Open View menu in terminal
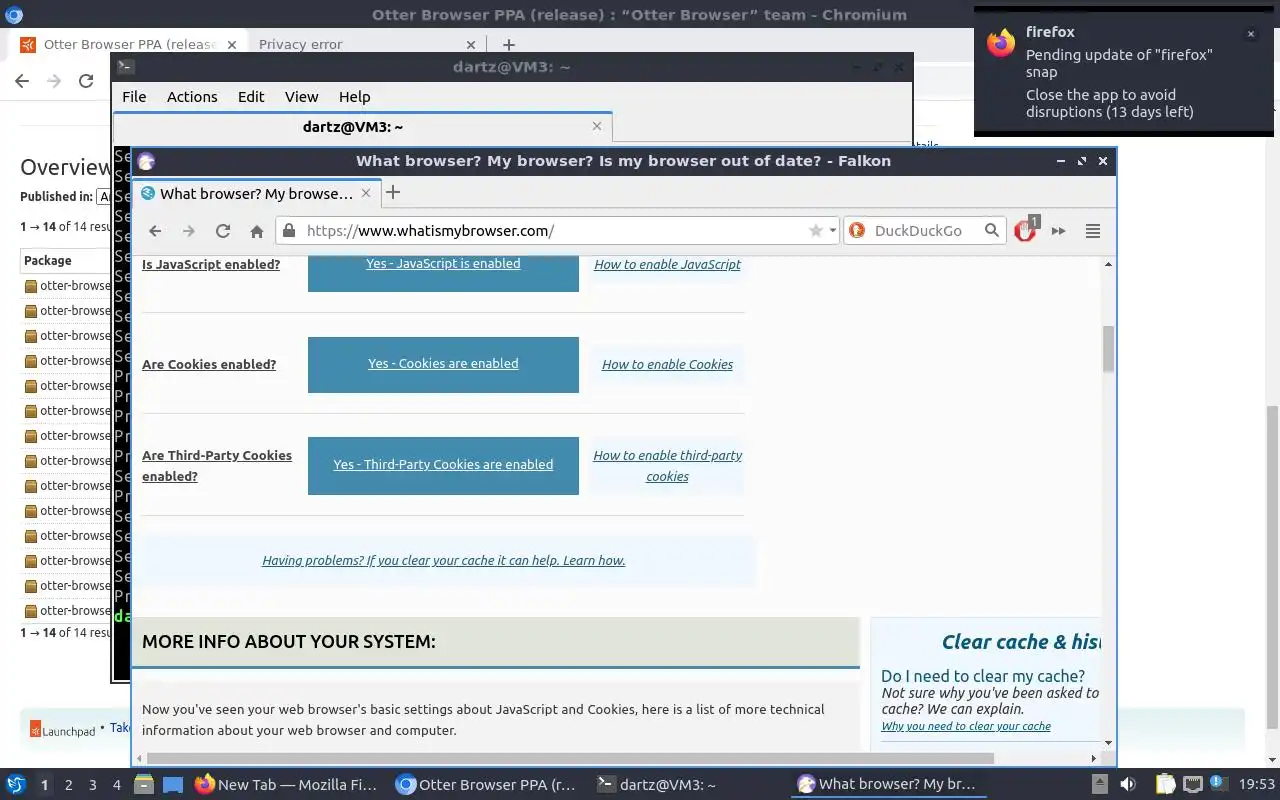 301,97
